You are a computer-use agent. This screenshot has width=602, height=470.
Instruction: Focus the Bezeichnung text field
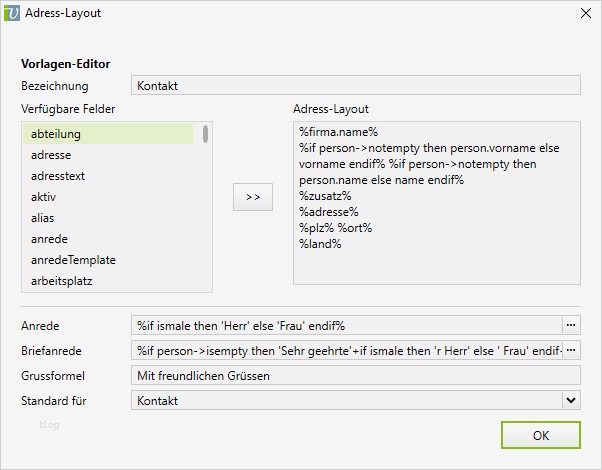[x=355, y=86]
